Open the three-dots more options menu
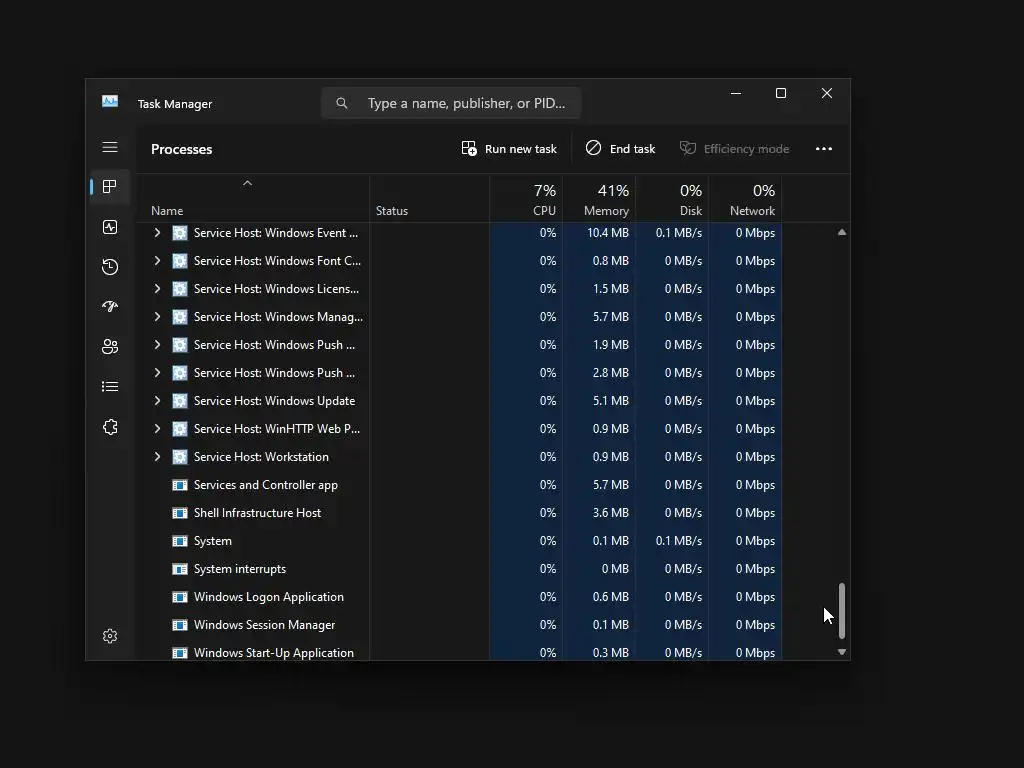 pyautogui.click(x=824, y=149)
